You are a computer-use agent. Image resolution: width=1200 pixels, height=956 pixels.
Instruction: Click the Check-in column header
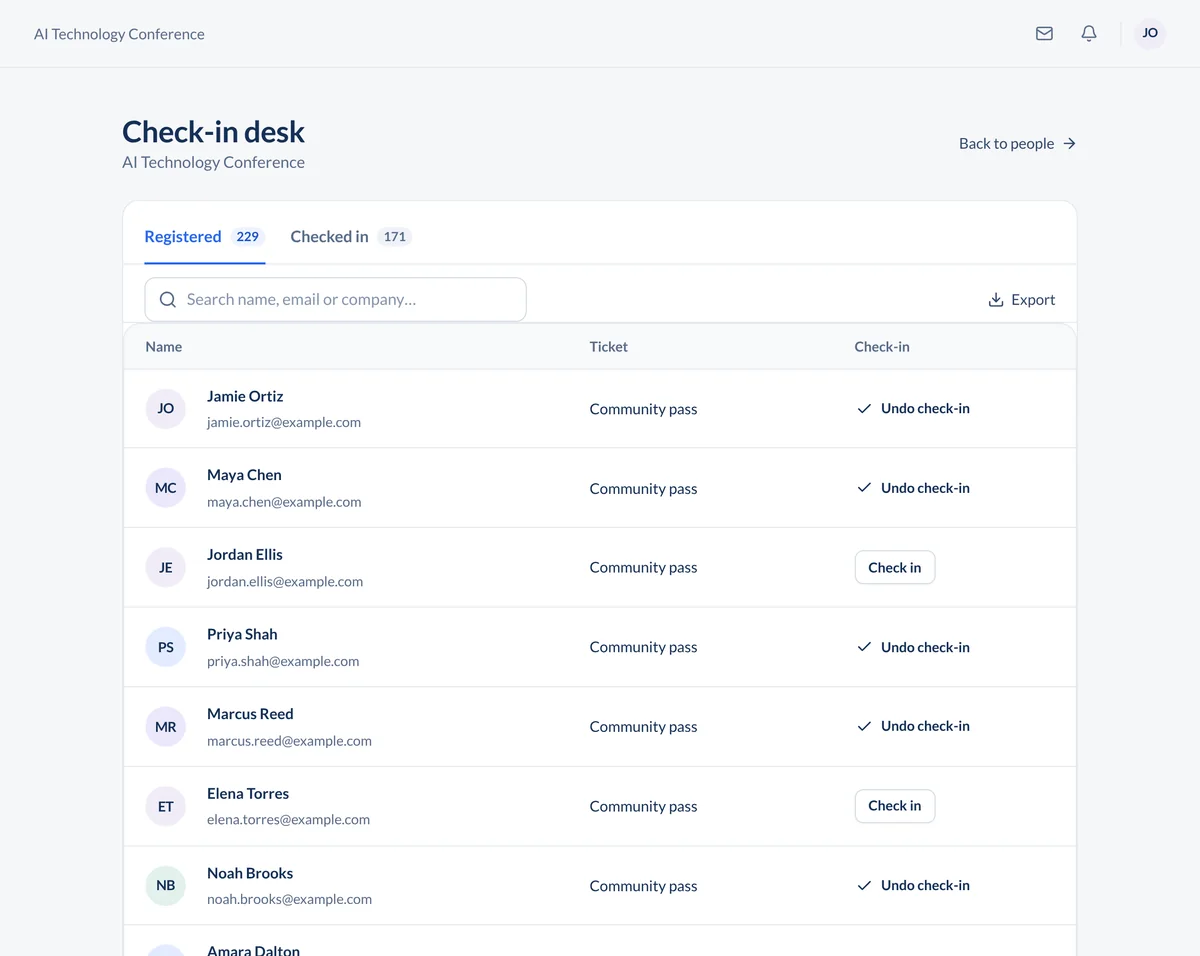click(882, 347)
